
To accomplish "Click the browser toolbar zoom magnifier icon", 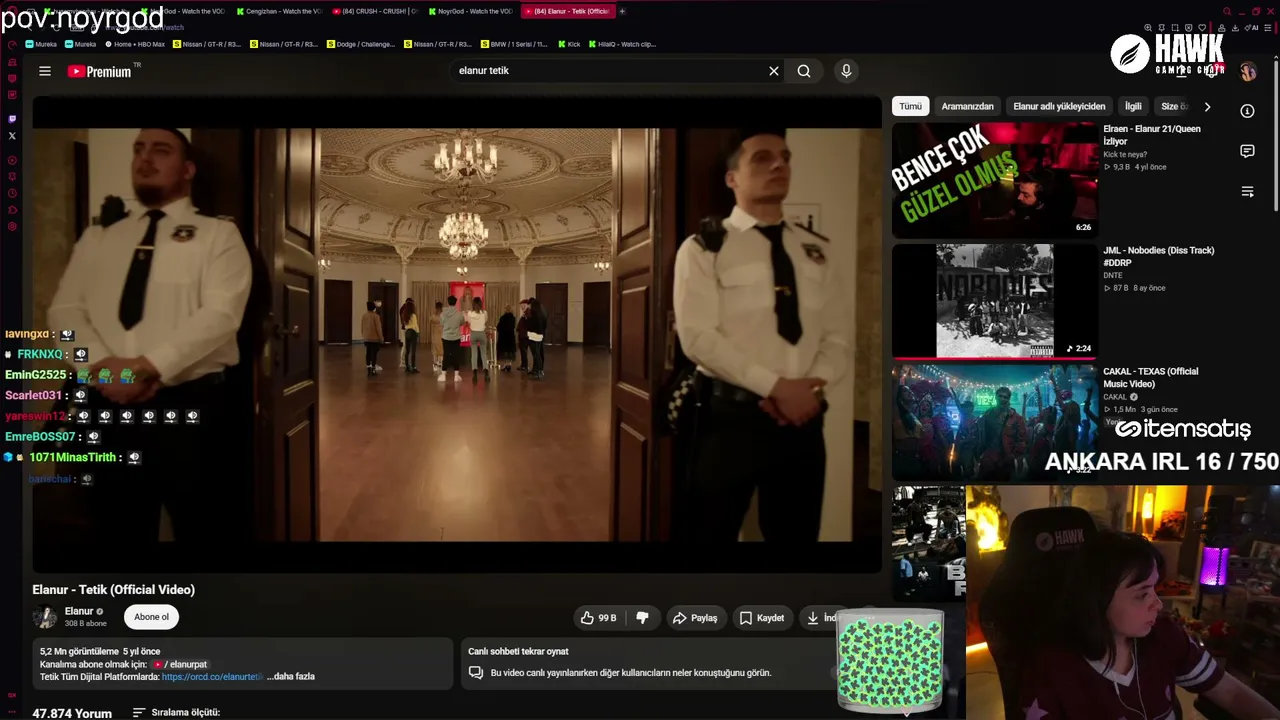I will [x=1148, y=28].
